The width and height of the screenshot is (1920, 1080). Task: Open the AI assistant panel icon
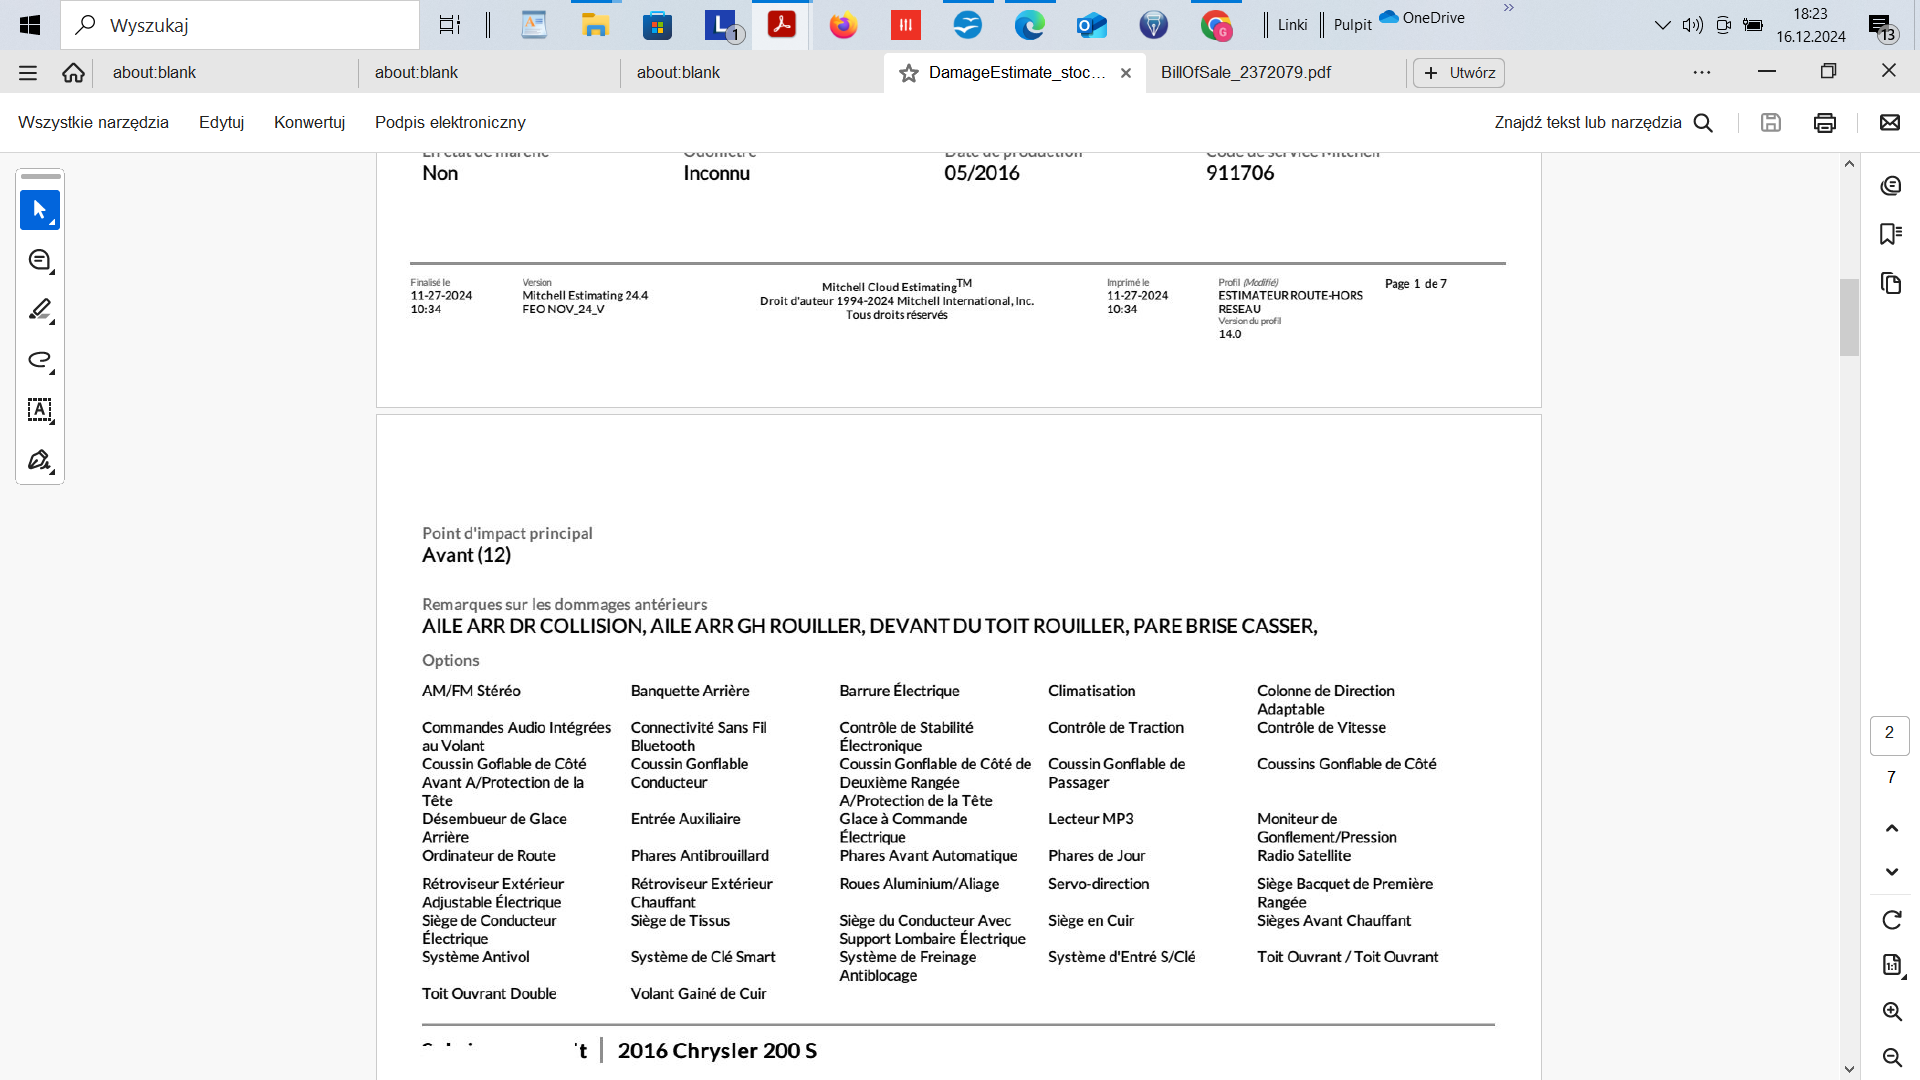[x=1890, y=186]
